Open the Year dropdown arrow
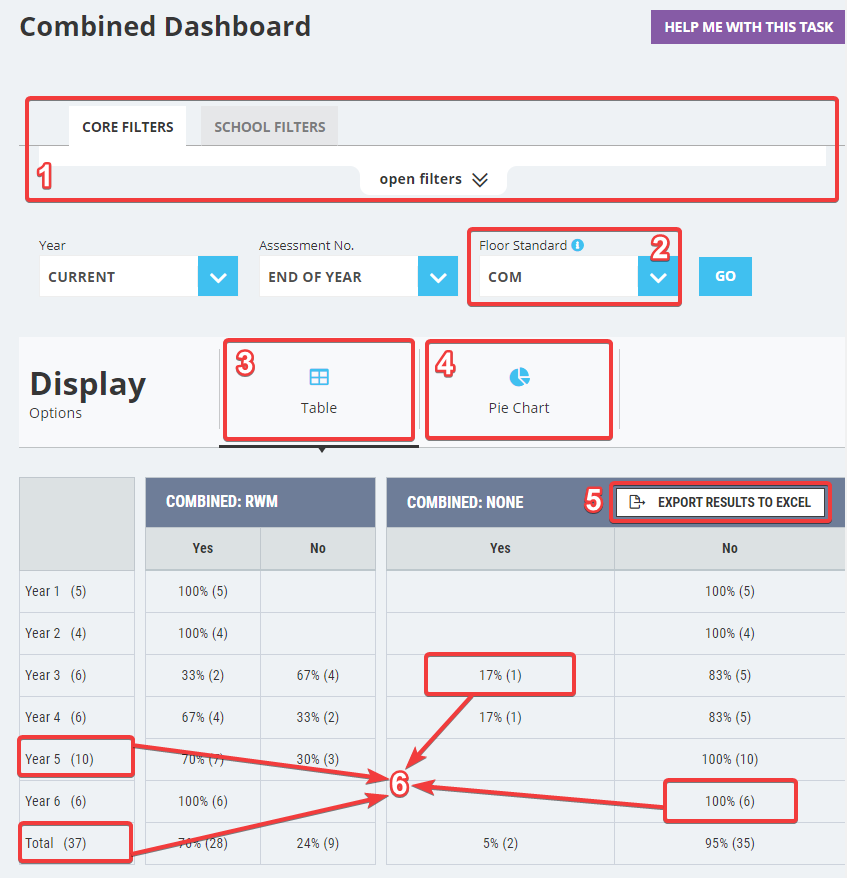This screenshot has width=847, height=878. click(218, 276)
